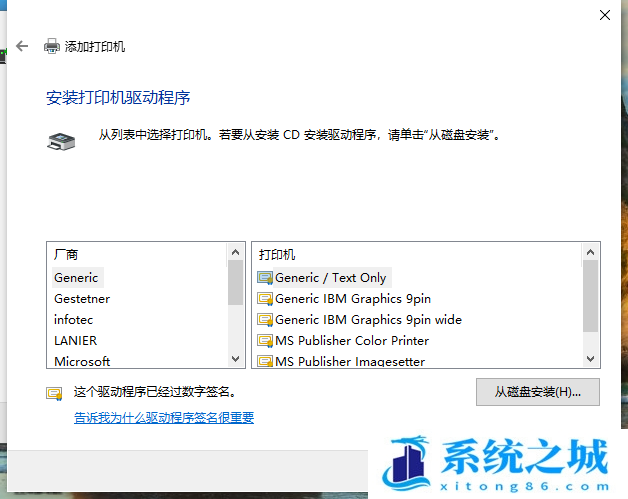Viewport: 628px width, 499px height.
Task: Click the Generic / Text Only driver icon
Action: pos(265,278)
